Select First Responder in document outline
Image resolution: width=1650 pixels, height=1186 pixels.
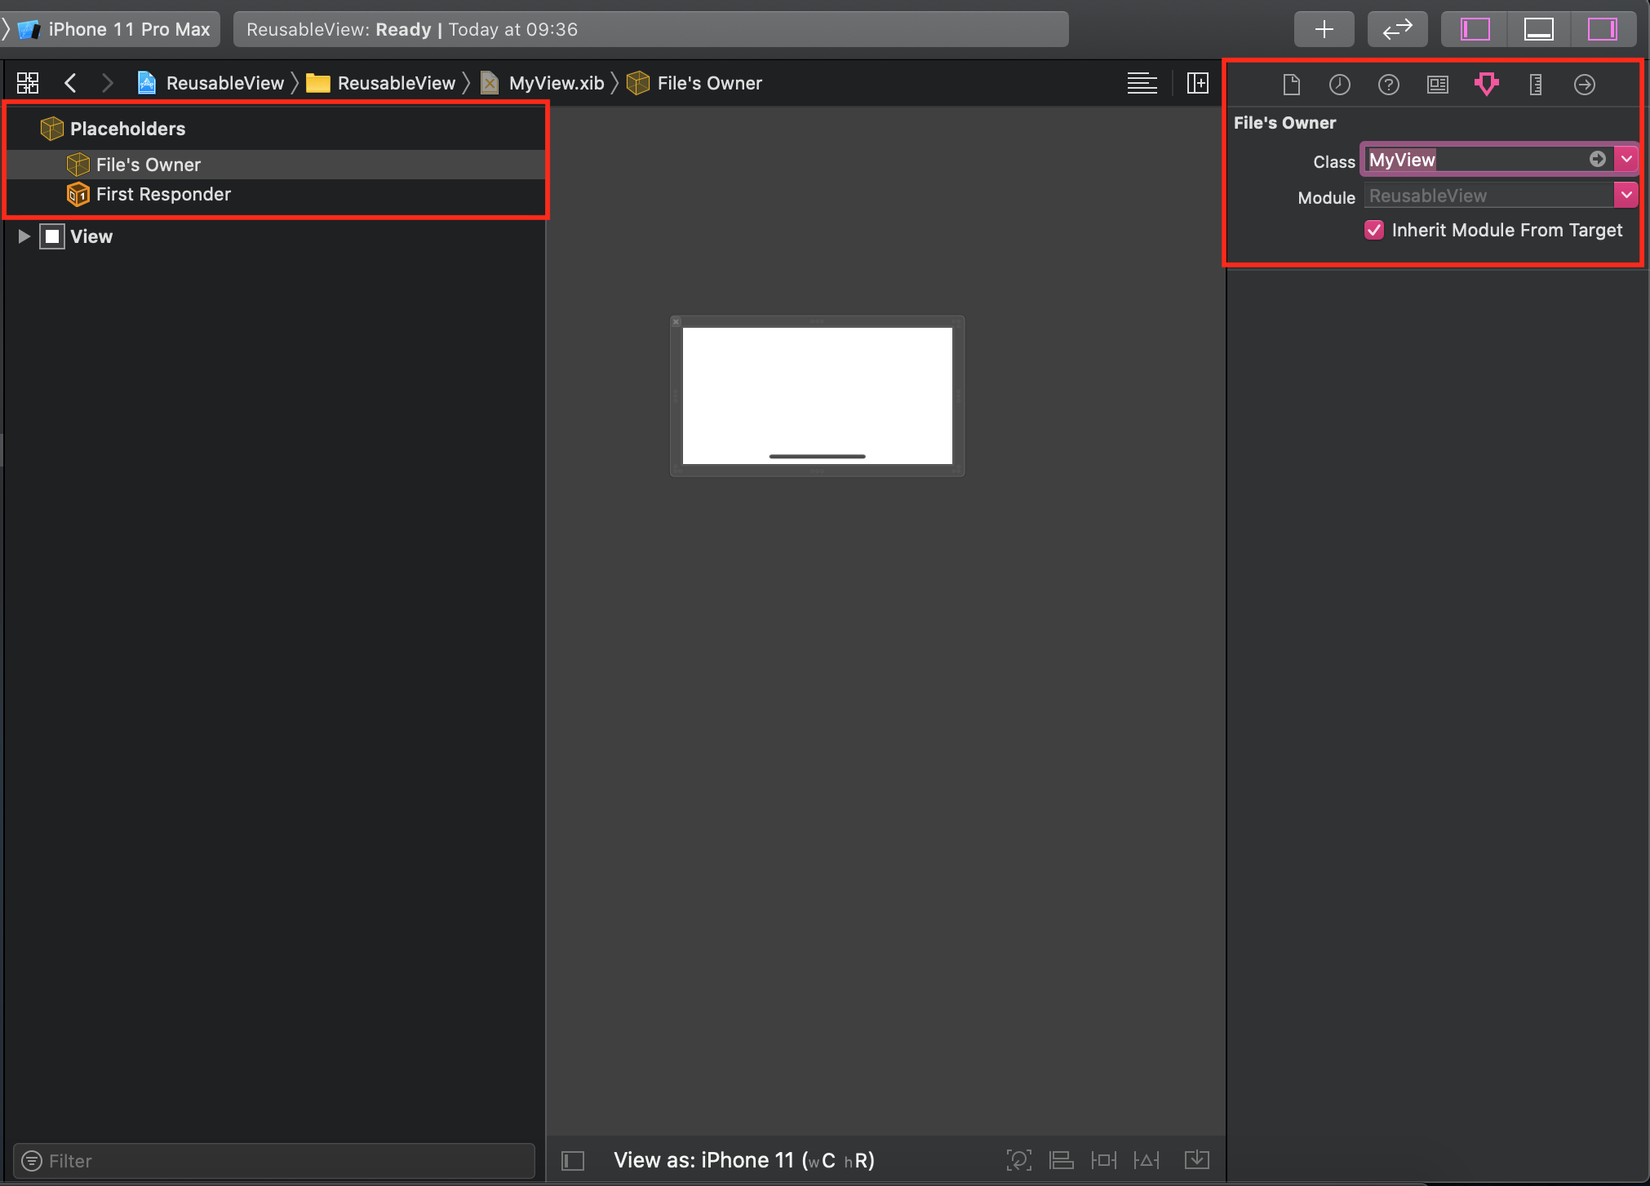[276, 194]
